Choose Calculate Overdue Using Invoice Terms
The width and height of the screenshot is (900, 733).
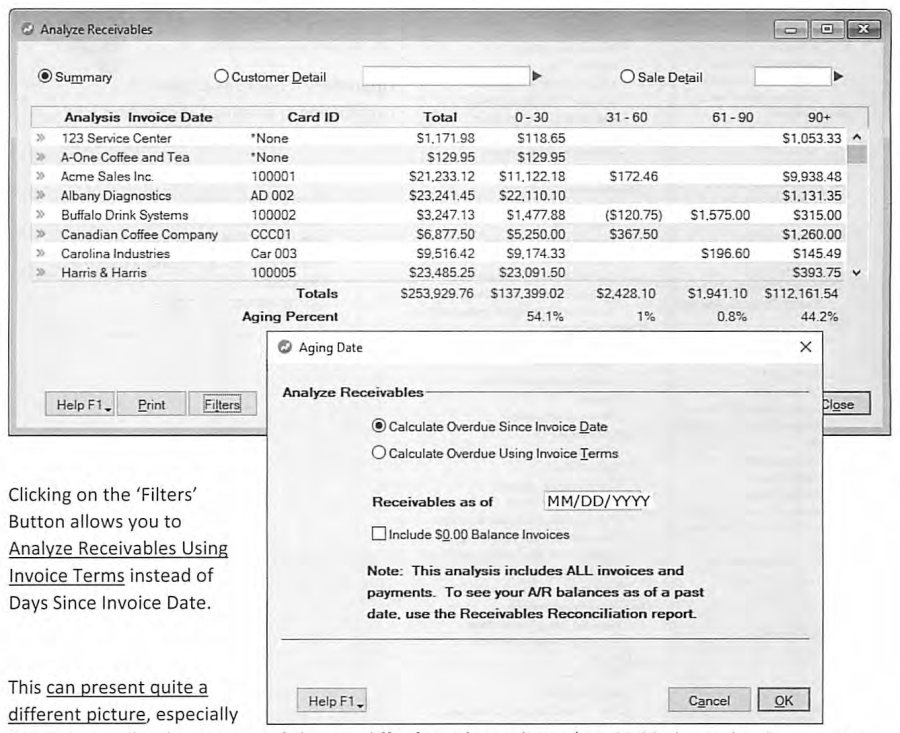point(378,453)
